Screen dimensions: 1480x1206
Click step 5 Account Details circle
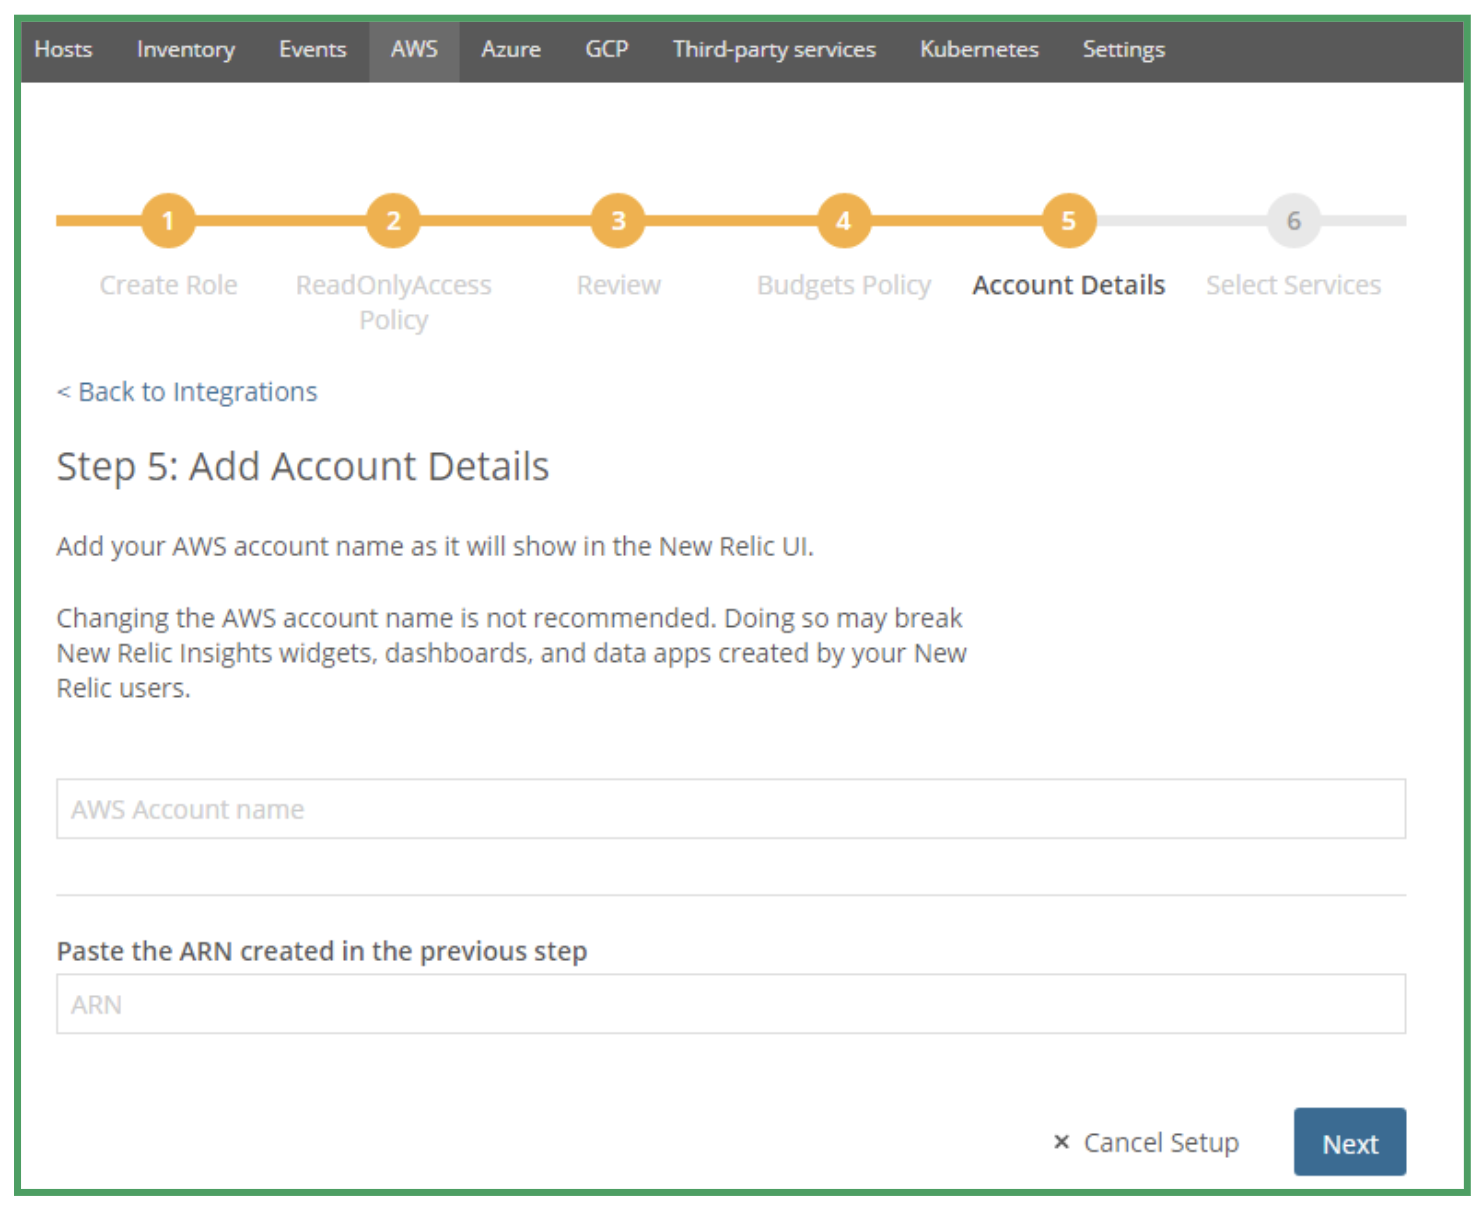coord(1068,221)
